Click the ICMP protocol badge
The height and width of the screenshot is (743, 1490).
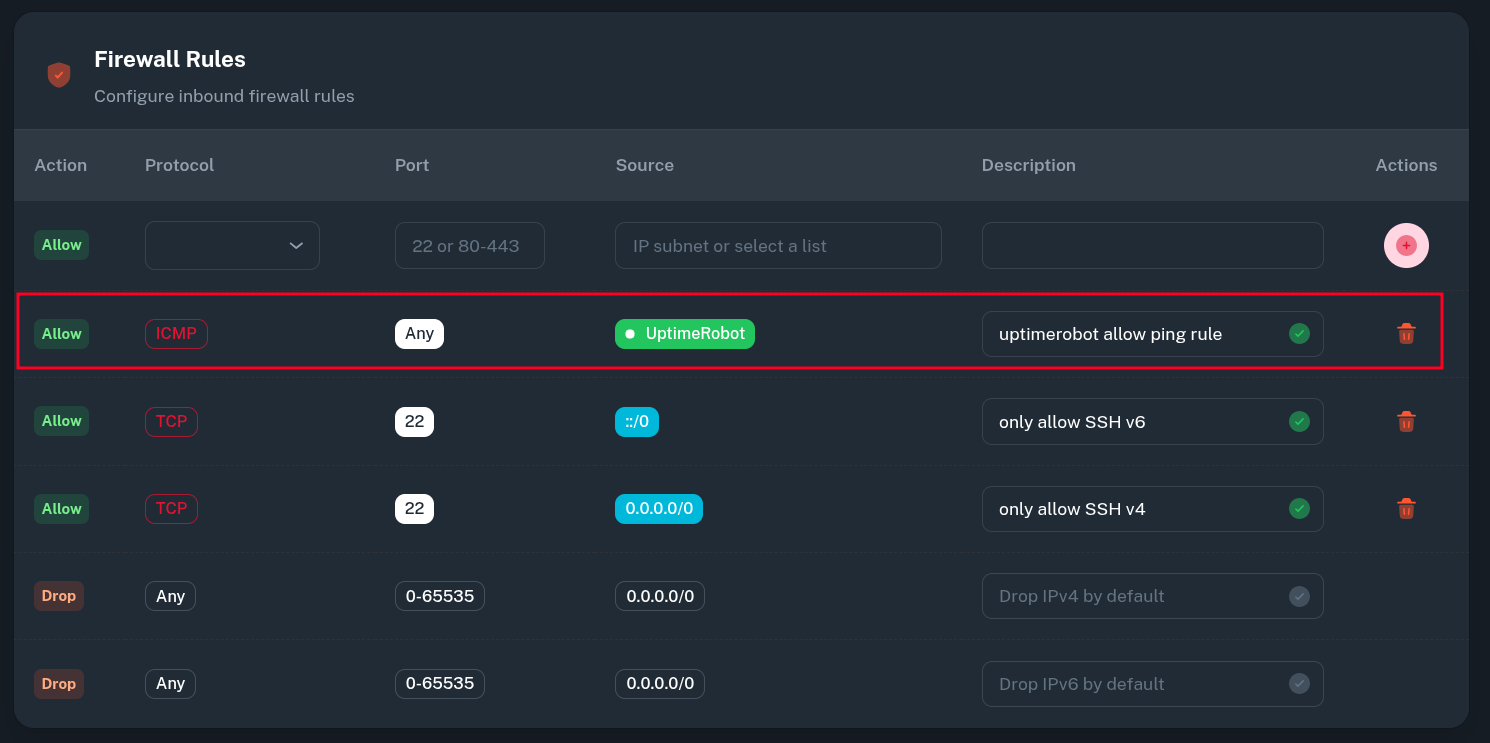click(176, 334)
